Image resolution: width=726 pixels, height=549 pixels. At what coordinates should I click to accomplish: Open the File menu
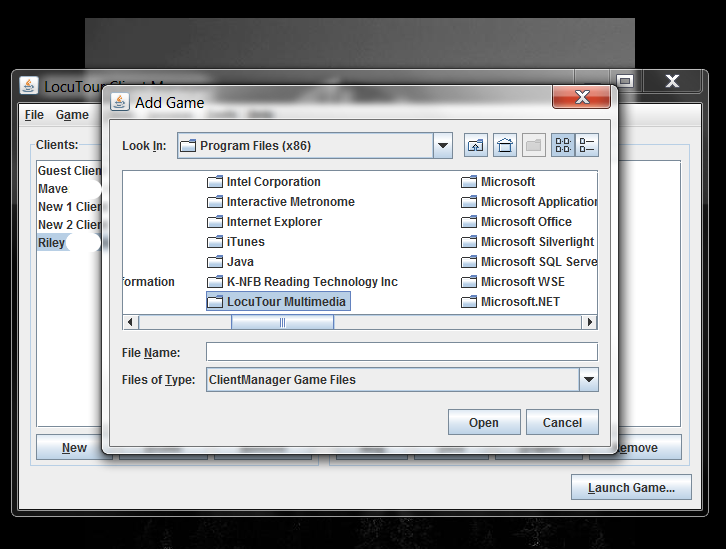[34, 115]
